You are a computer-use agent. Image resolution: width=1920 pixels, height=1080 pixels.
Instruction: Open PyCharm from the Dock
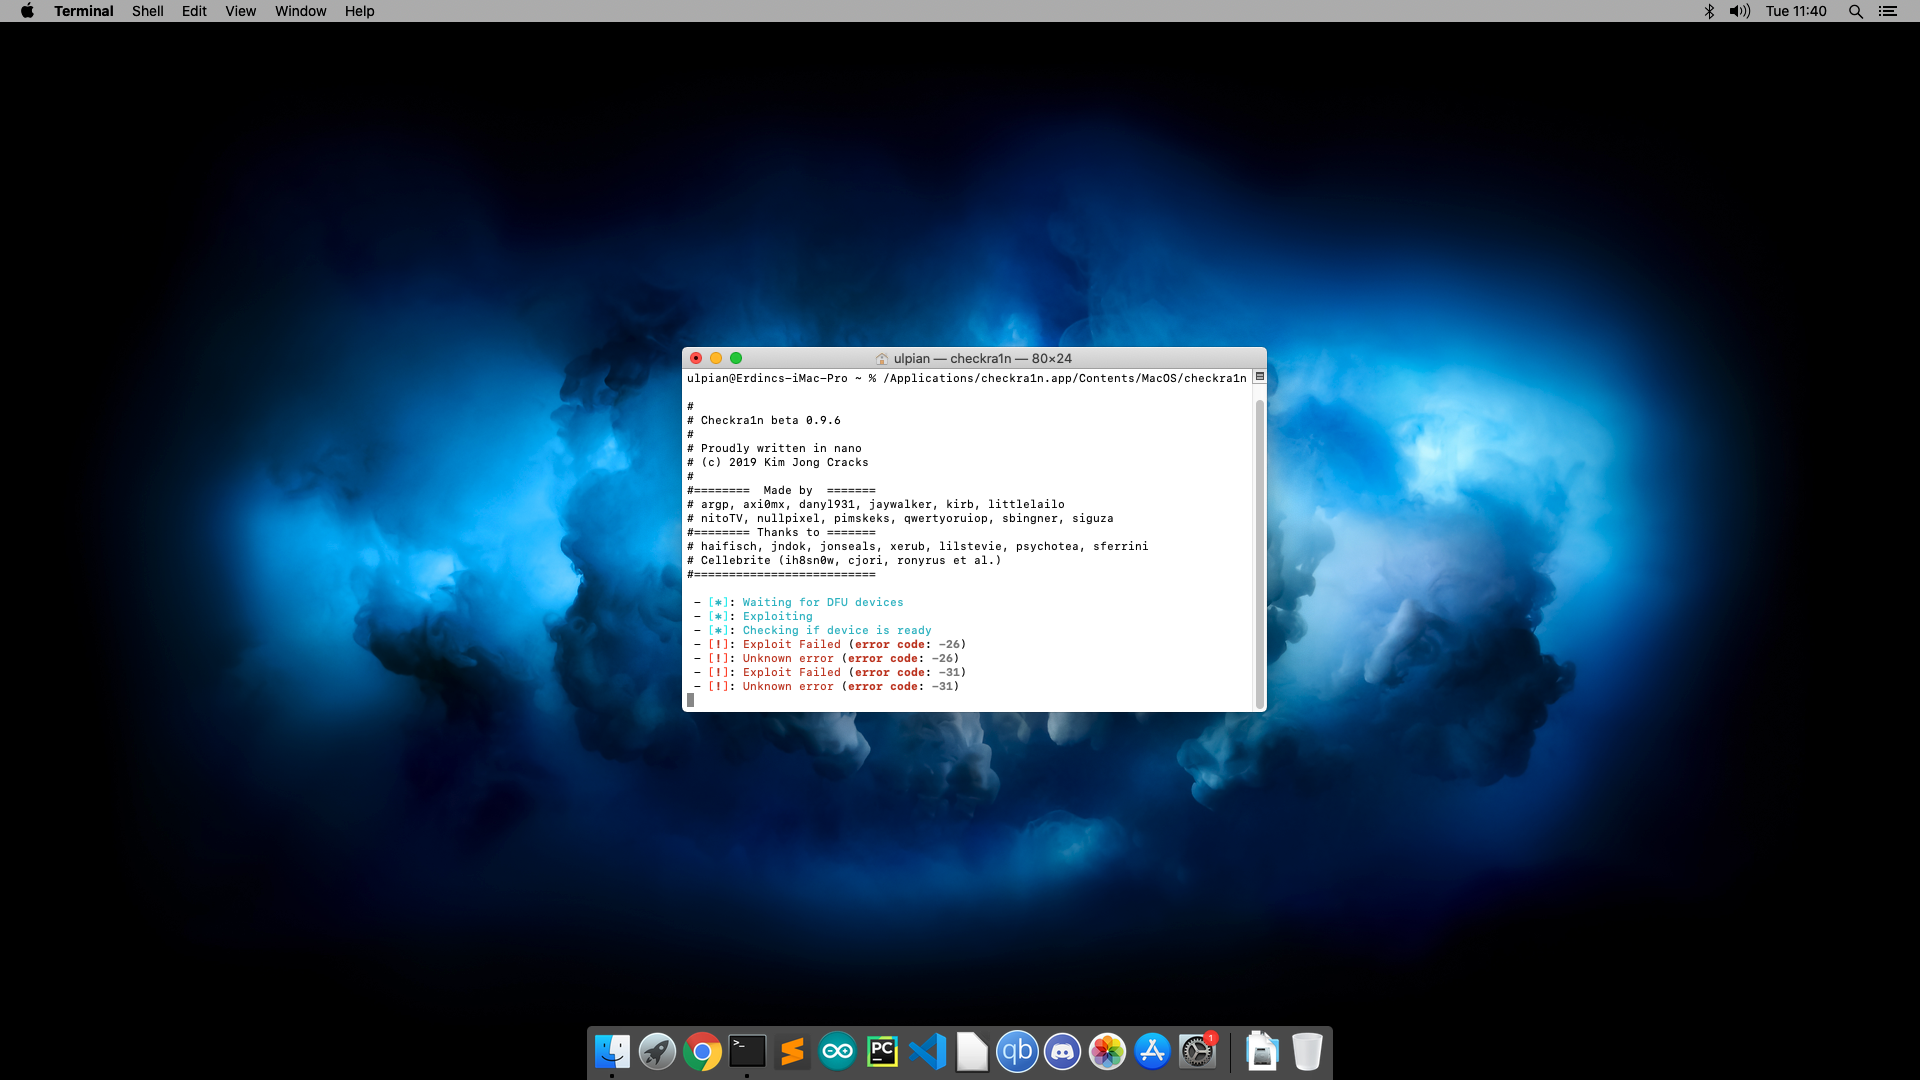(882, 1051)
